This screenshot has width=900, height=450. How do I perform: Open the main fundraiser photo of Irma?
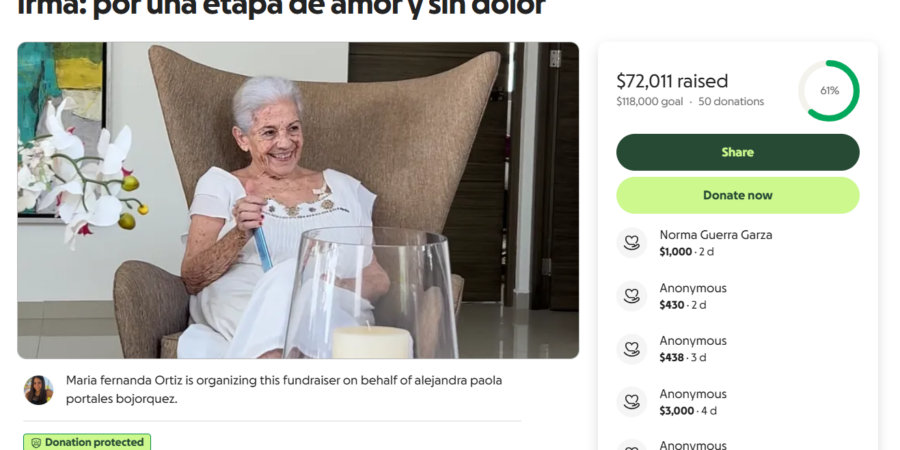(x=298, y=200)
